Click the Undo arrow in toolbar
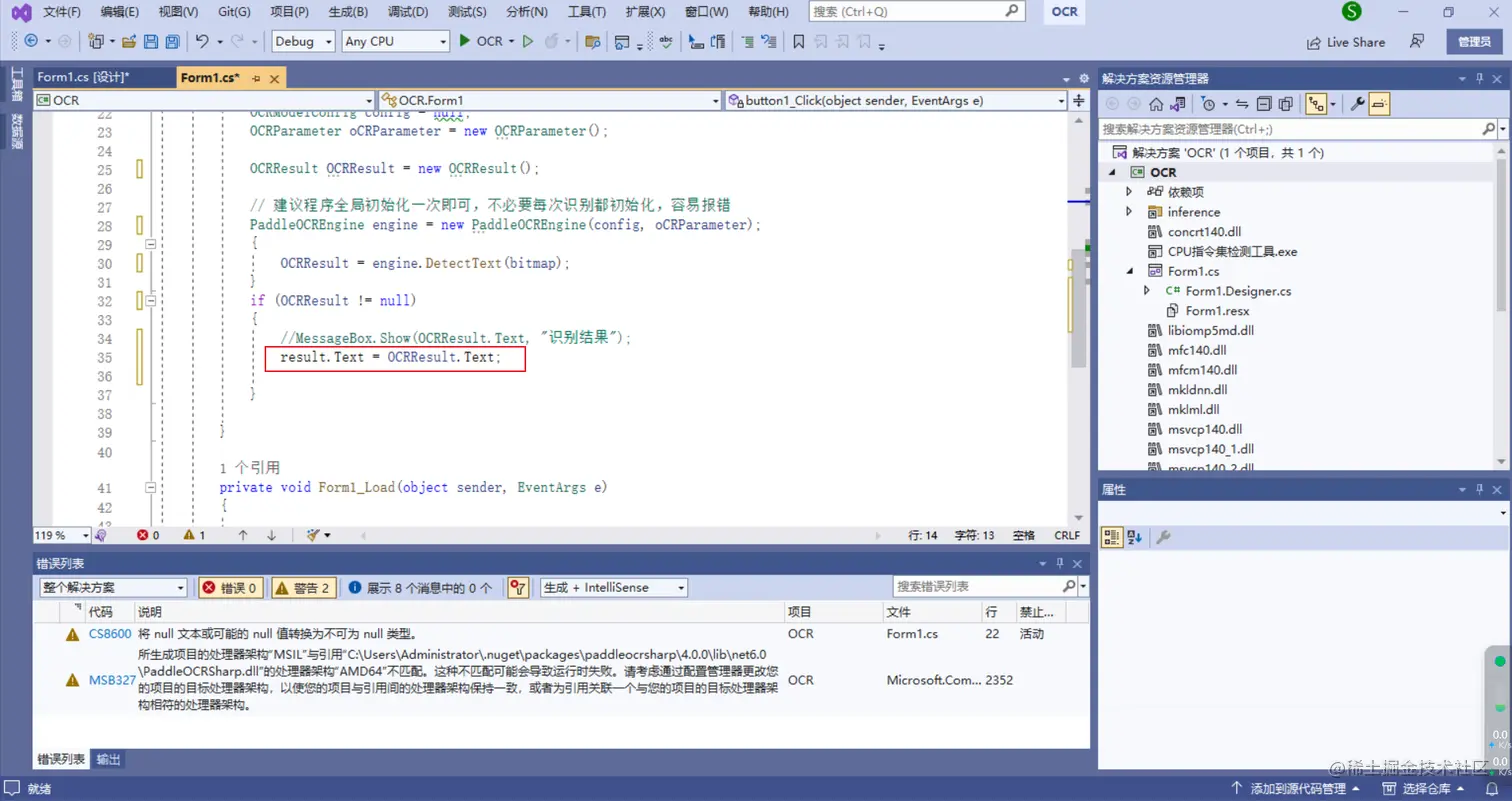This screenshot has height=801, width=1512. [x=202, y=42]
